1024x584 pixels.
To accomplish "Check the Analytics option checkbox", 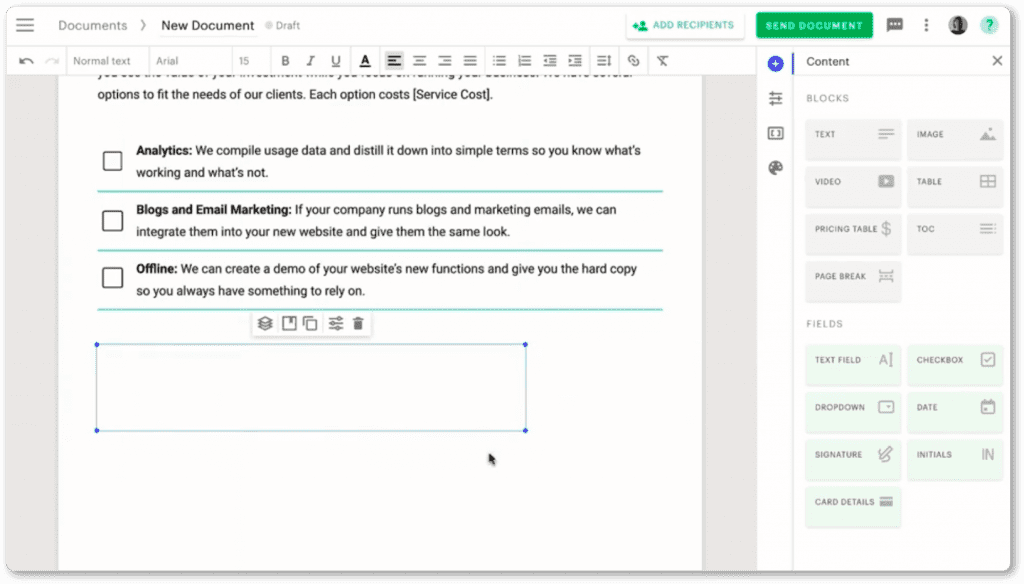I will pos(113,161).
